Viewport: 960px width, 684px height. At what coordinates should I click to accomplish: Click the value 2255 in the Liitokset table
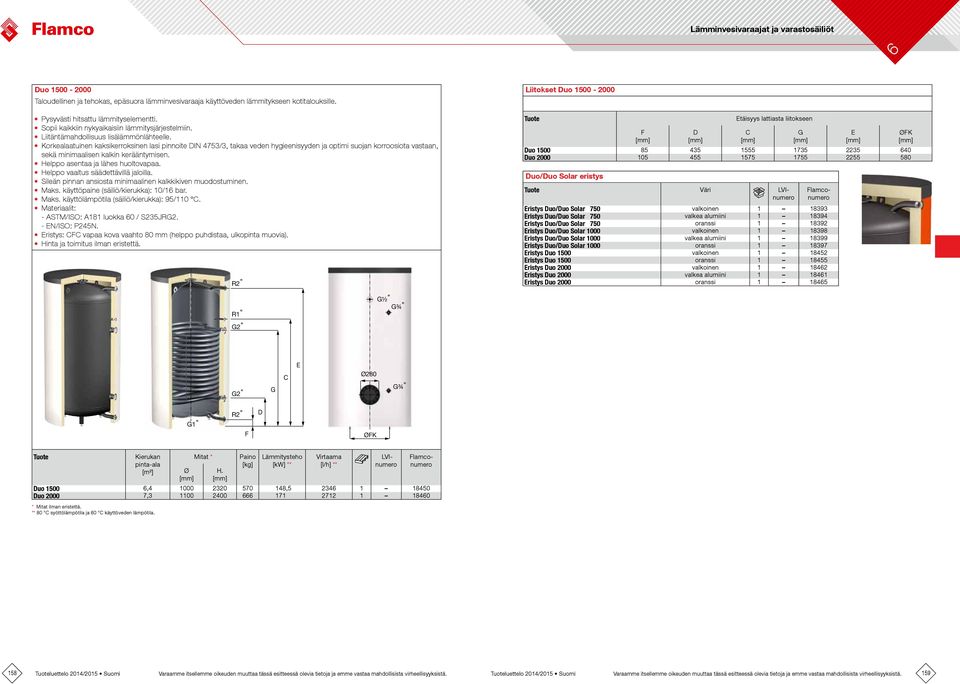click(x=853, y=157)
